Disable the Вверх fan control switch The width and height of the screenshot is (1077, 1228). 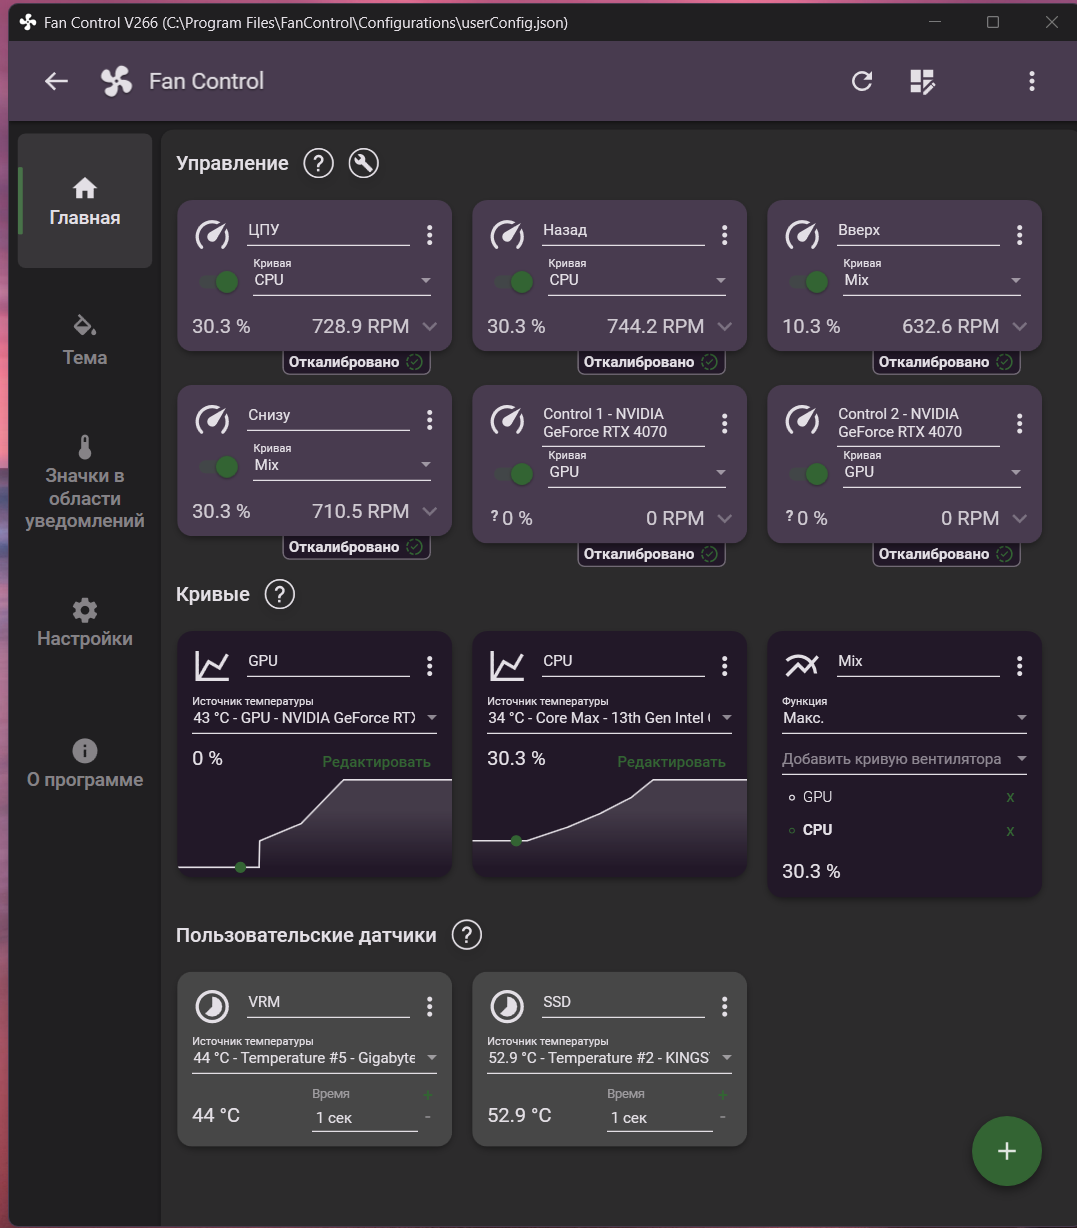pyautogui.click(x=809, y=282)
